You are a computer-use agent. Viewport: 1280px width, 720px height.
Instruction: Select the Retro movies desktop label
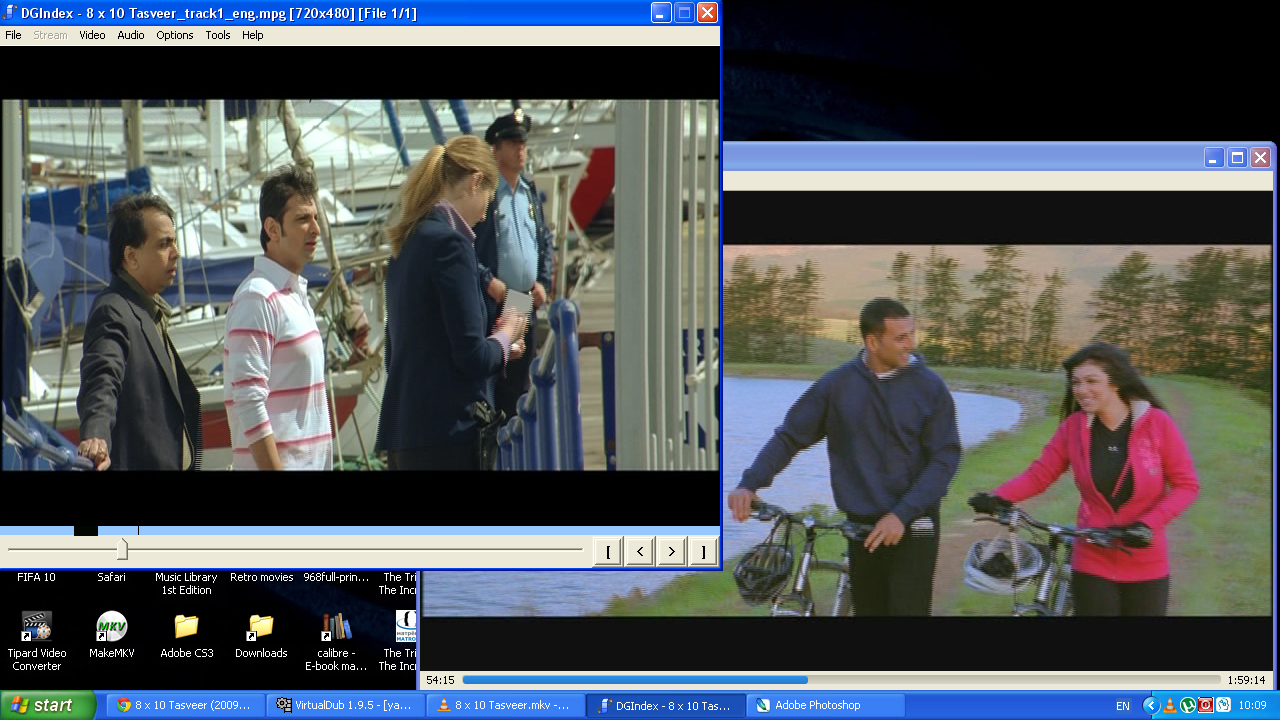click(261, 577)
